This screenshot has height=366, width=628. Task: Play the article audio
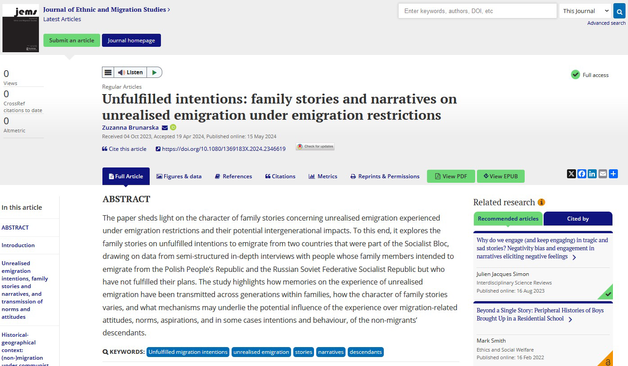tap(154, 72)
